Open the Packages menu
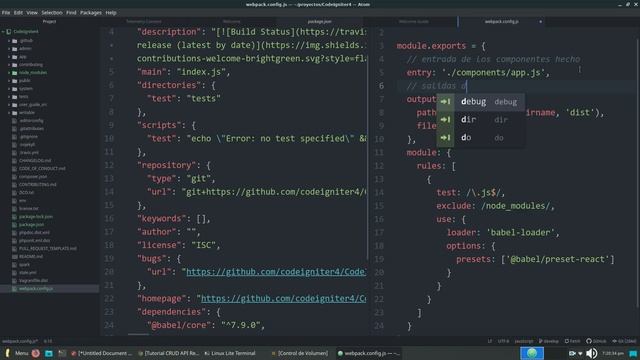 [x=91, y=13]
